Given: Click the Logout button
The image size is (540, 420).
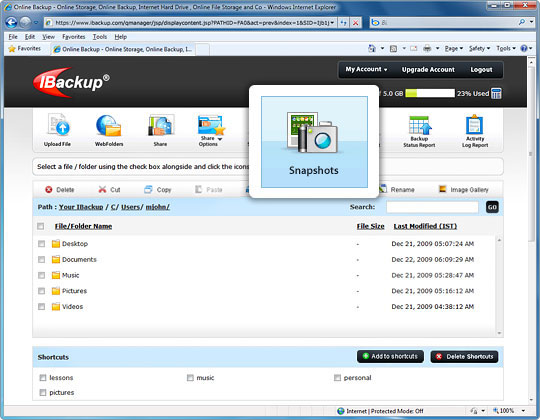Looking at the screenshot, I should 481,70.
